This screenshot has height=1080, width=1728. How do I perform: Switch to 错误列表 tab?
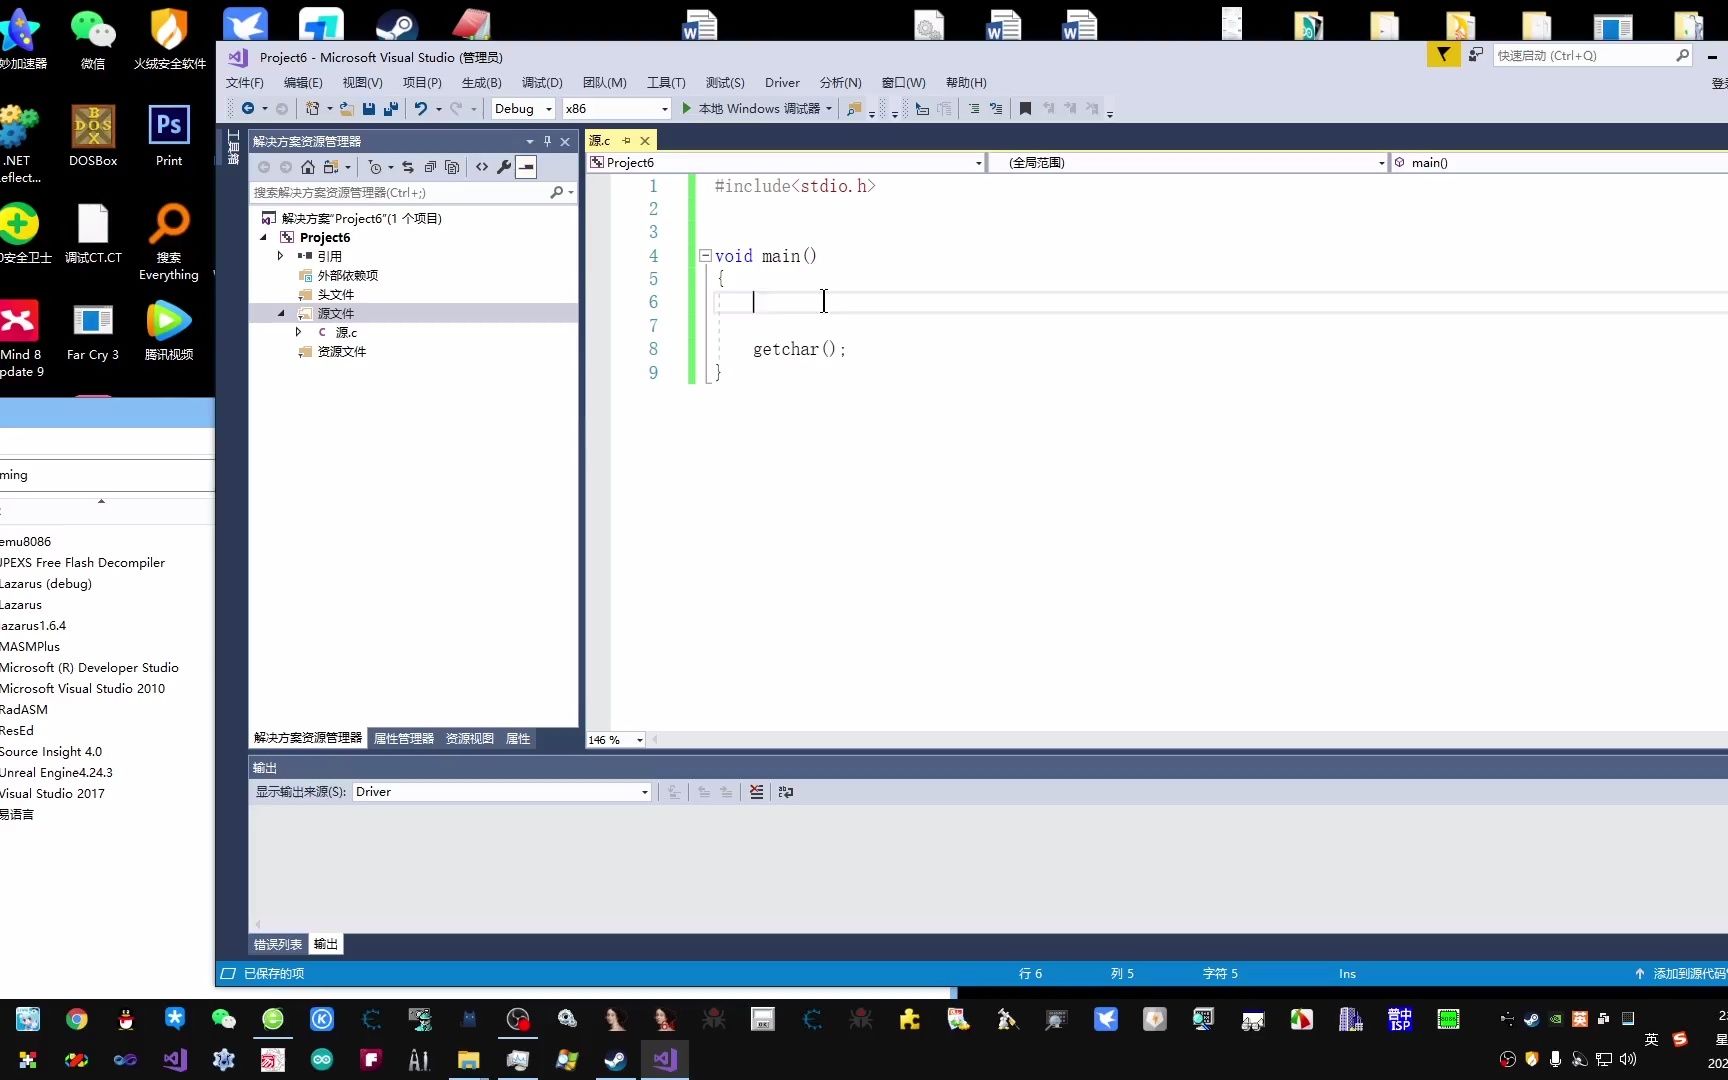pos(277,945)
